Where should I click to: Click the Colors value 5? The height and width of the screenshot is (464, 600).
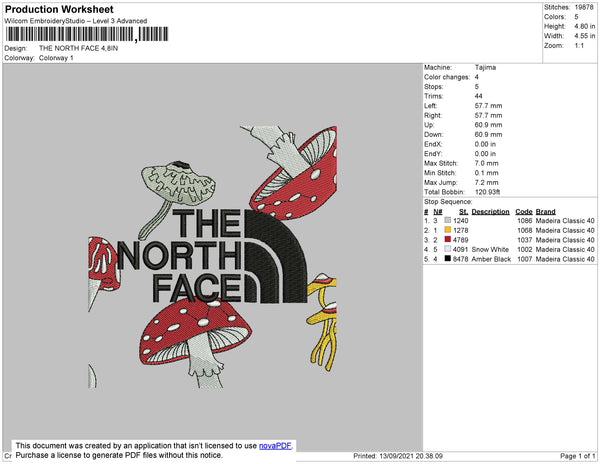tap(576, 17)
